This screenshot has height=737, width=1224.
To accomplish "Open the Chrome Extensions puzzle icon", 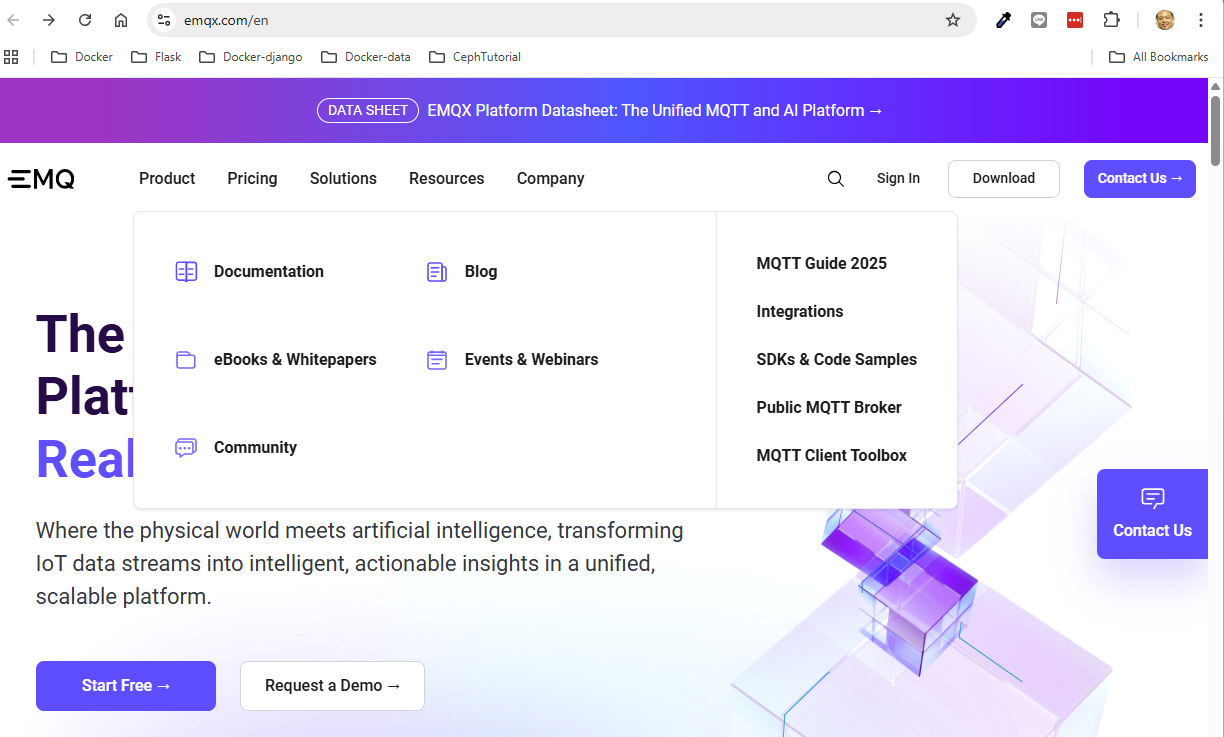I will (x=1111, y=20).
